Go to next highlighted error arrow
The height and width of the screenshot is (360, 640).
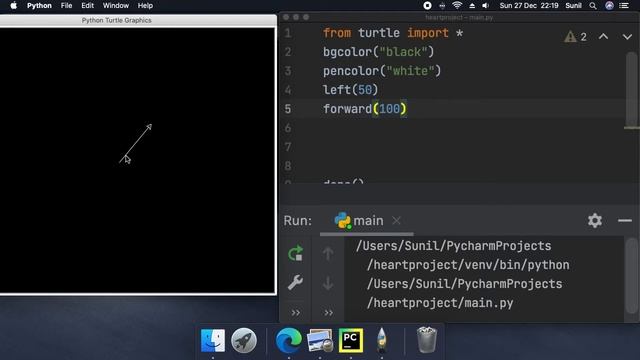pyautogui.click(x=627, y=37)
